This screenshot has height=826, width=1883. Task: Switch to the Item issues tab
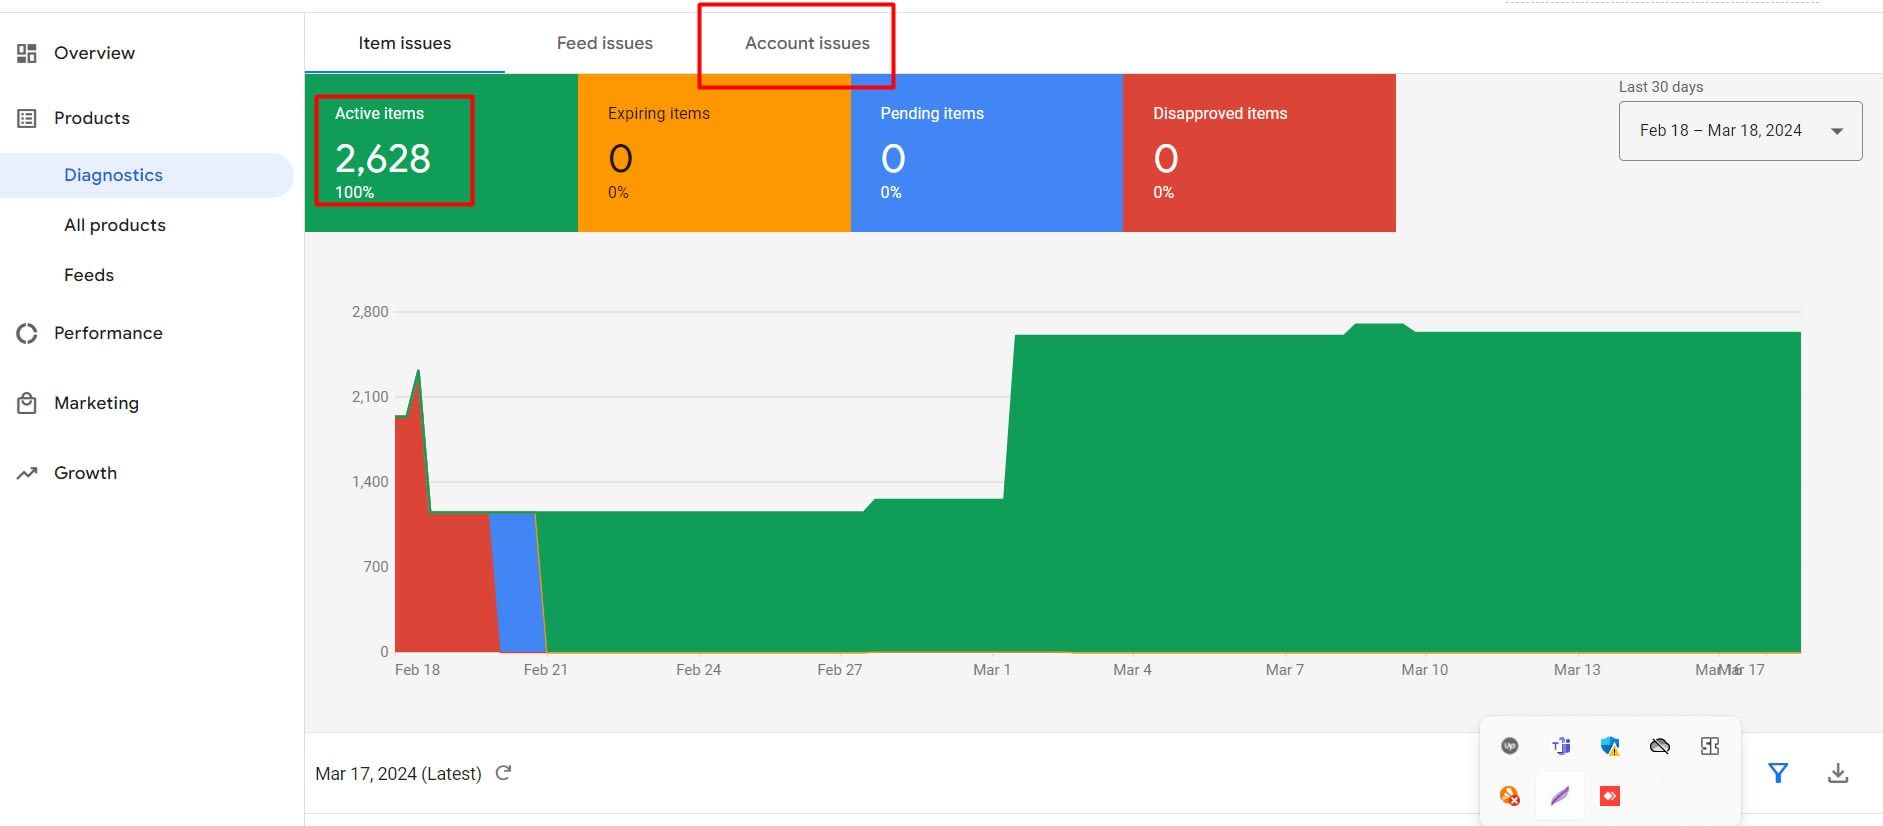[405, 43]
